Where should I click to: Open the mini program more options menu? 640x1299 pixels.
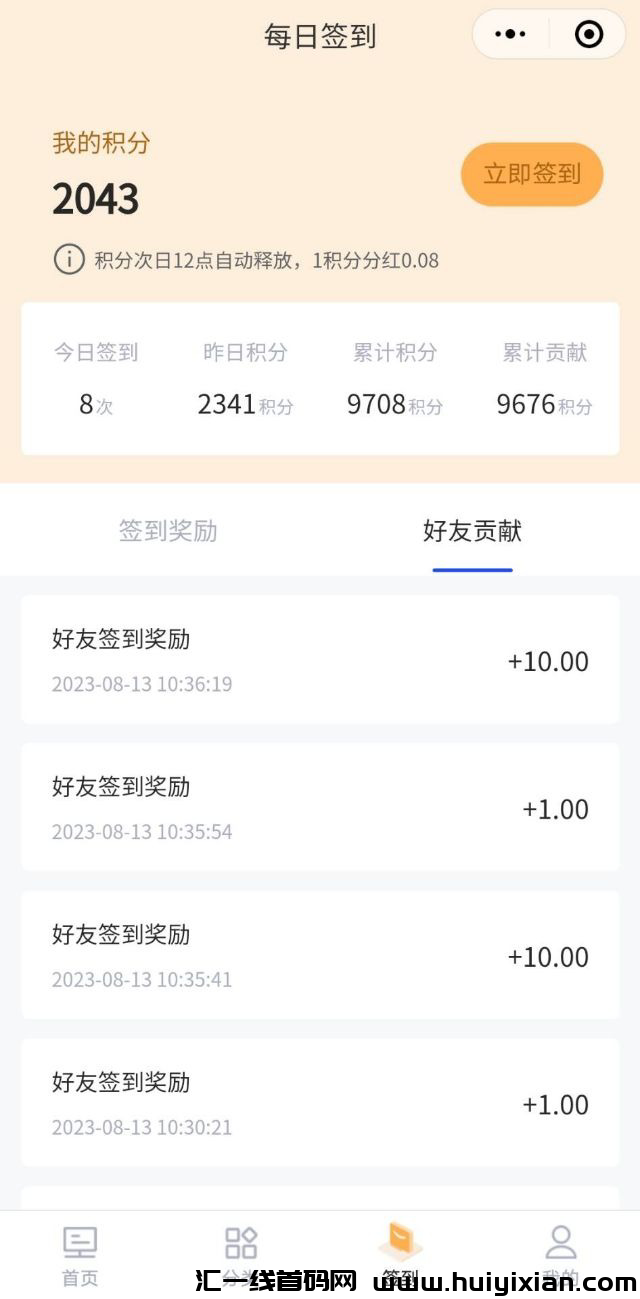[x=510, y=35]
